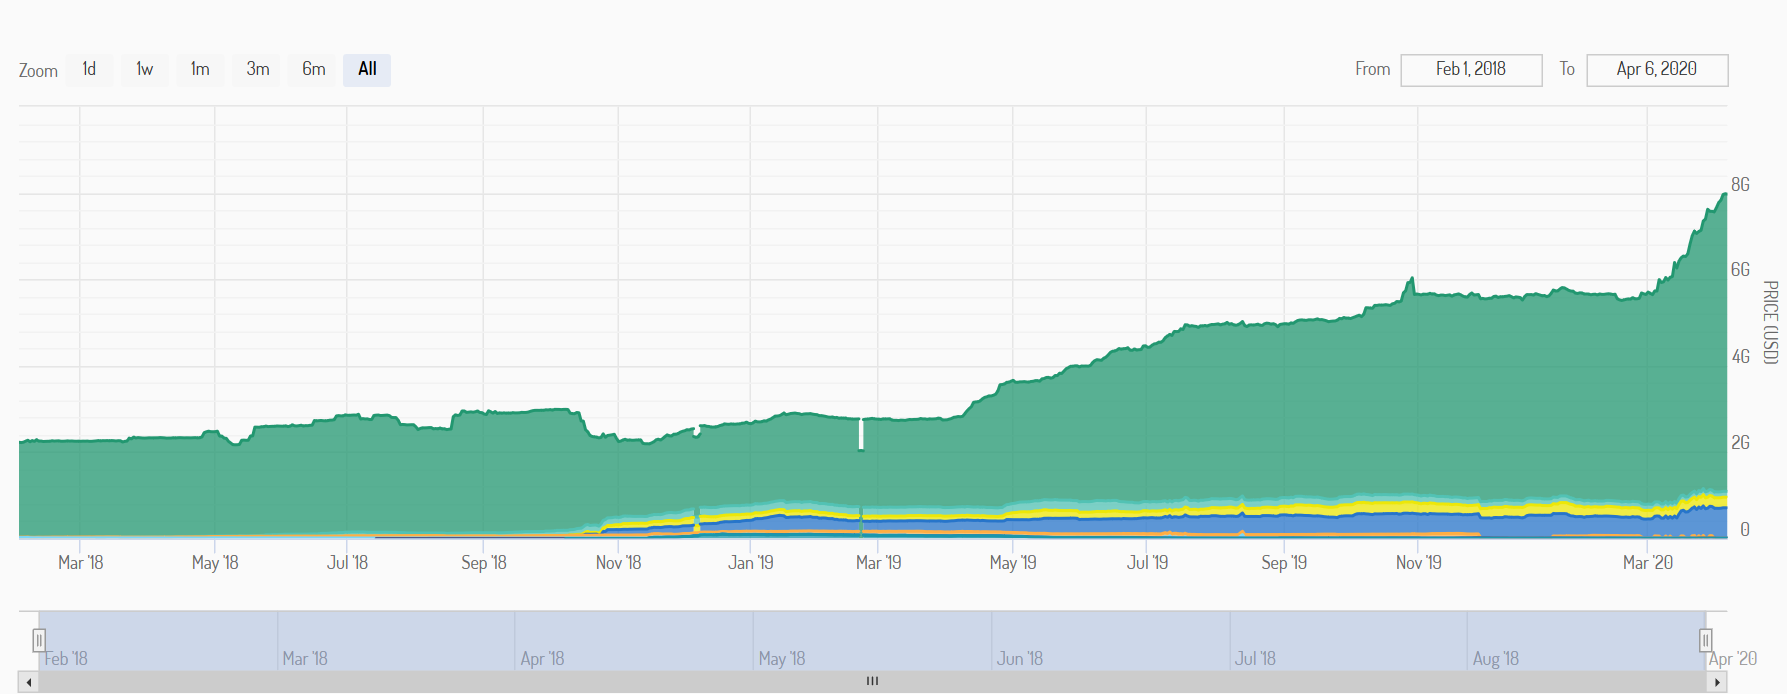Click the From date field Feb 1, 2018
Screen dimensions: 1787x694
[x=1471, y=69]
